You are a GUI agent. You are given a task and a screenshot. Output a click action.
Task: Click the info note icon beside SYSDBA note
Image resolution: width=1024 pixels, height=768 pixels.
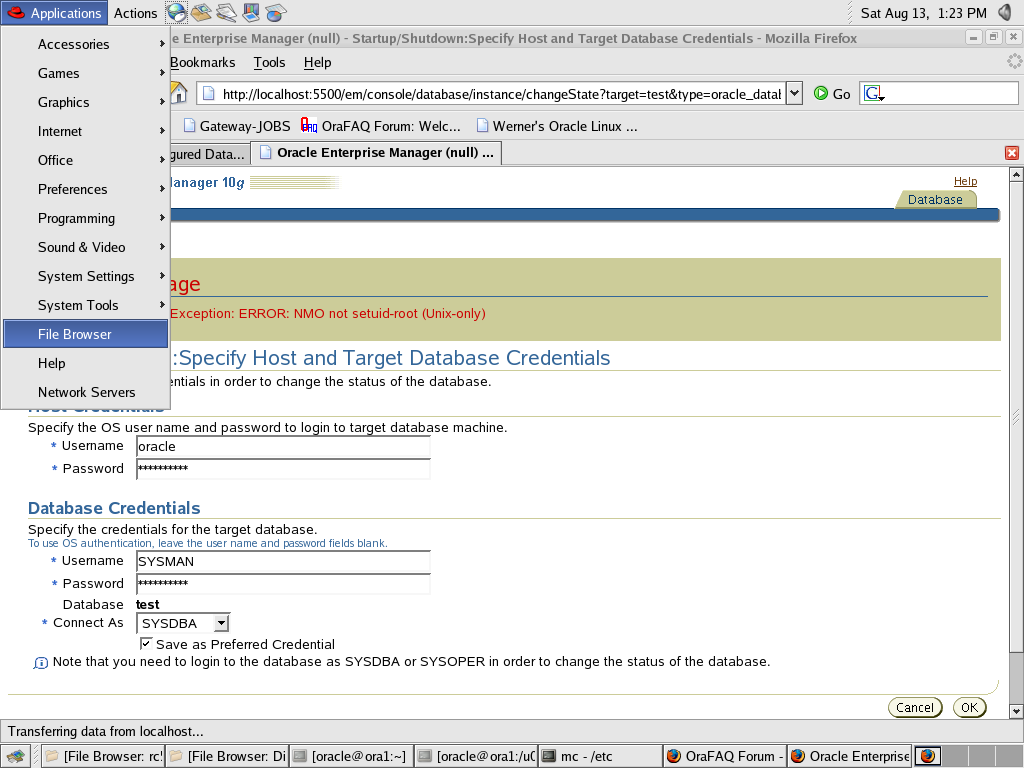(x=40, y=663)
